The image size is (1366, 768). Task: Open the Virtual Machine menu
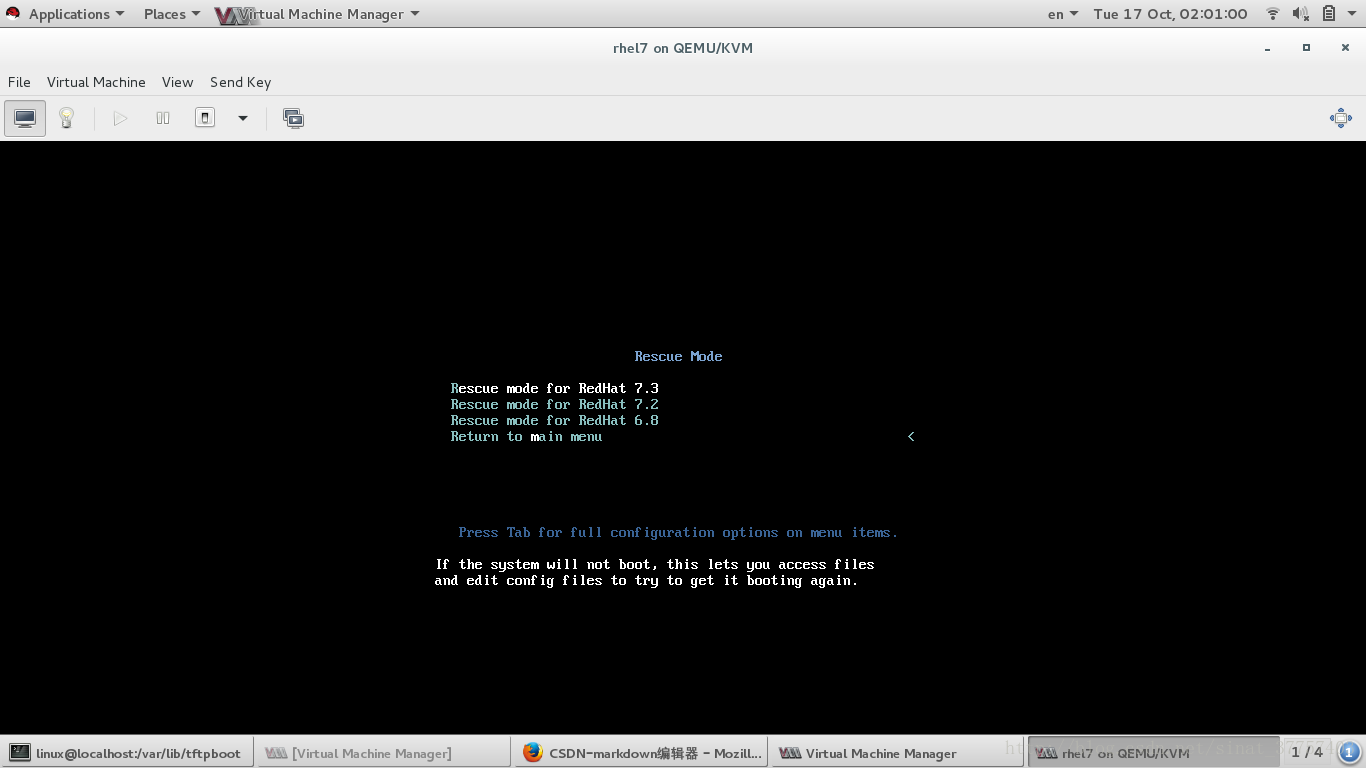pyautogui.click(x=96, y=82)
